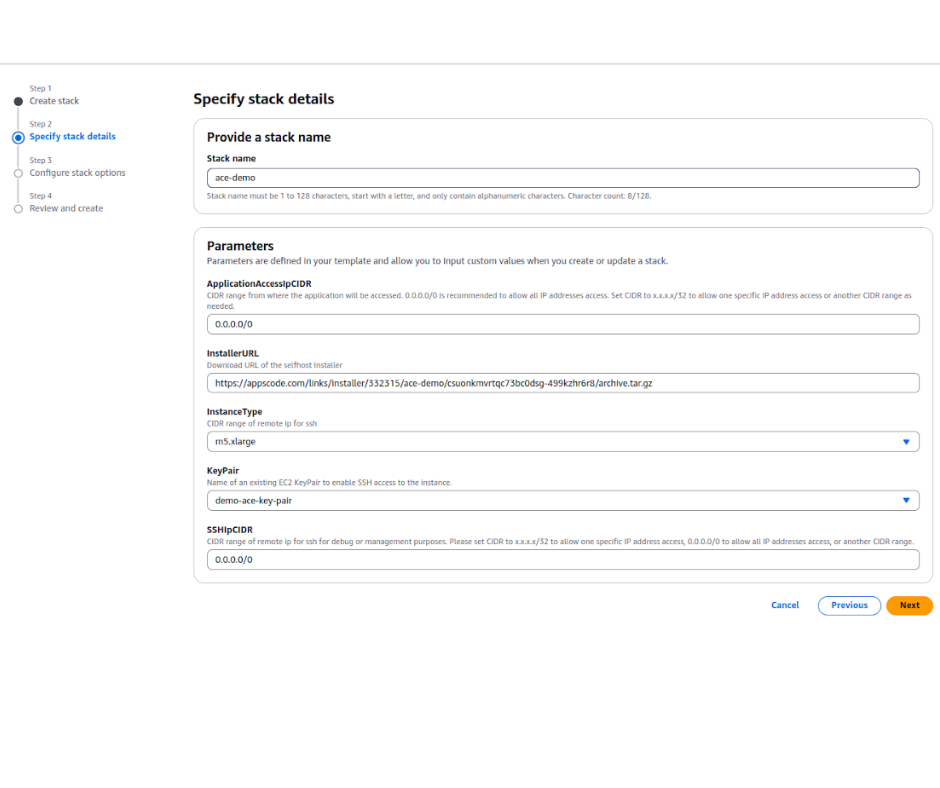
Task: Select the SSHIpCIDR input field
Action: (562, 560)
